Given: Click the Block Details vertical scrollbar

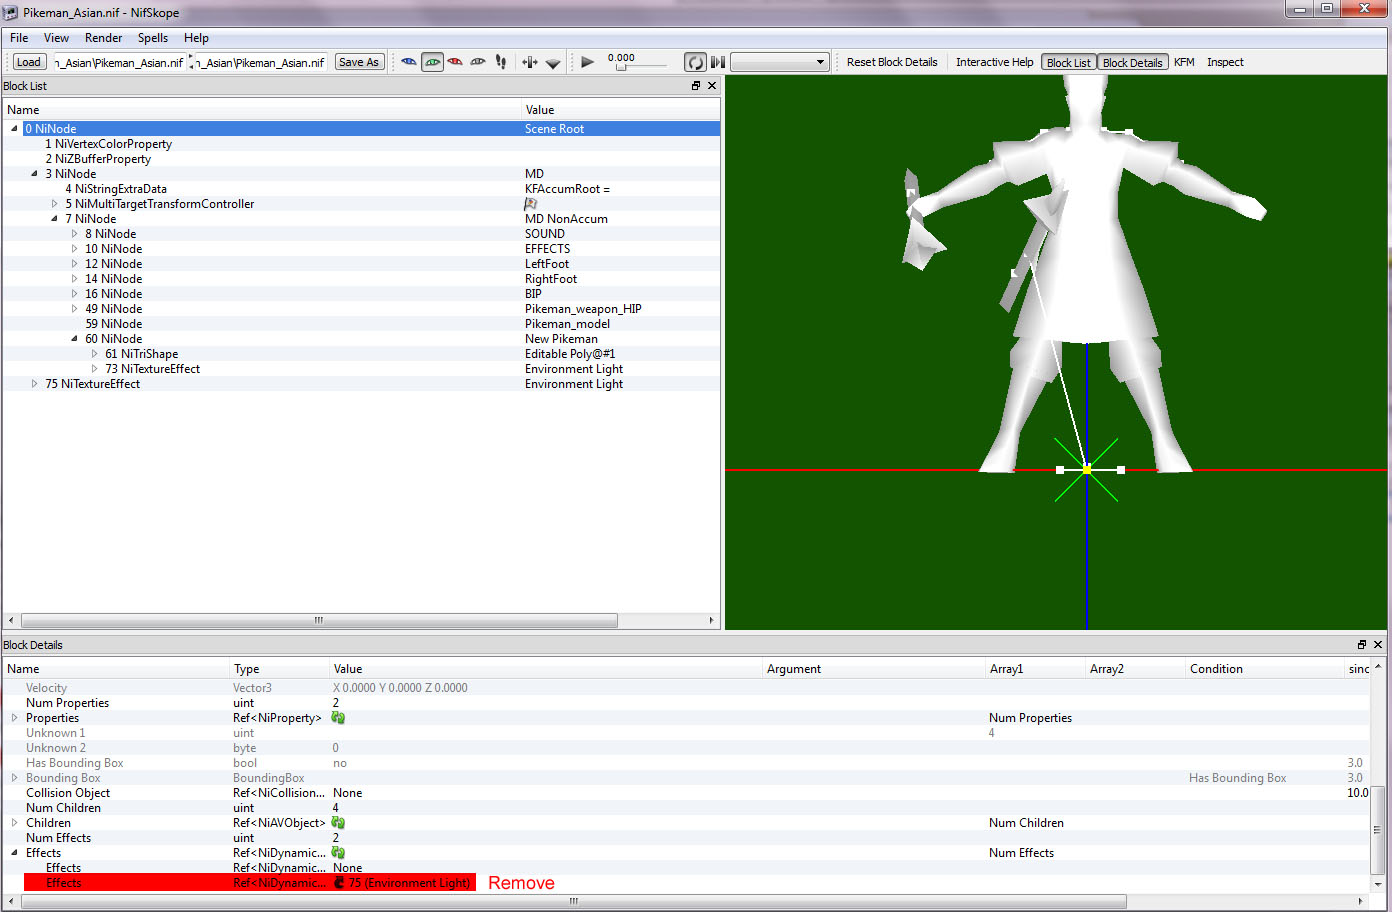Looking at the screenshot, I should click(x=1378, y=831).
